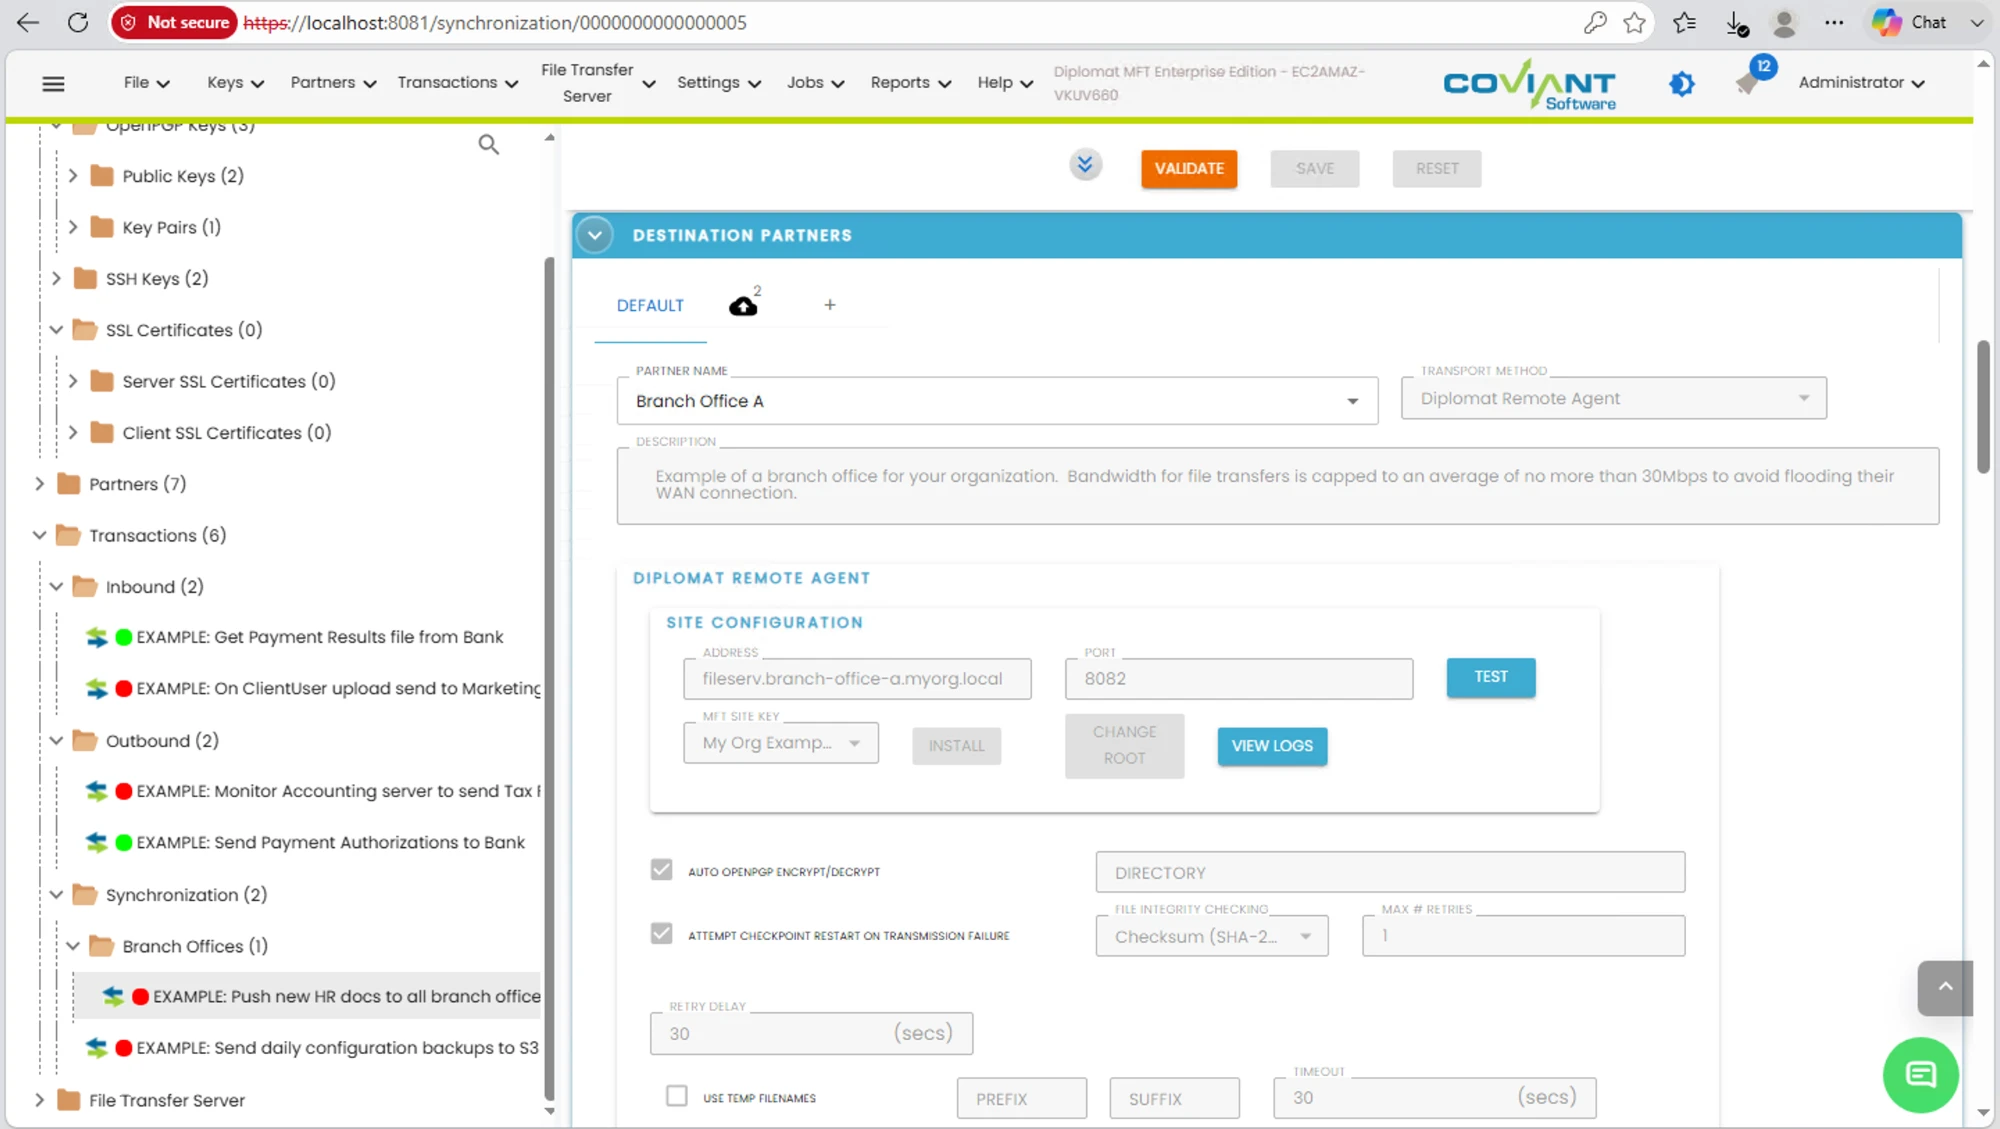The height and width of the screenshot is (1129, 2000).
Task: Open the Reports menu
Action: pyautogui.click(x=910, y=83)
